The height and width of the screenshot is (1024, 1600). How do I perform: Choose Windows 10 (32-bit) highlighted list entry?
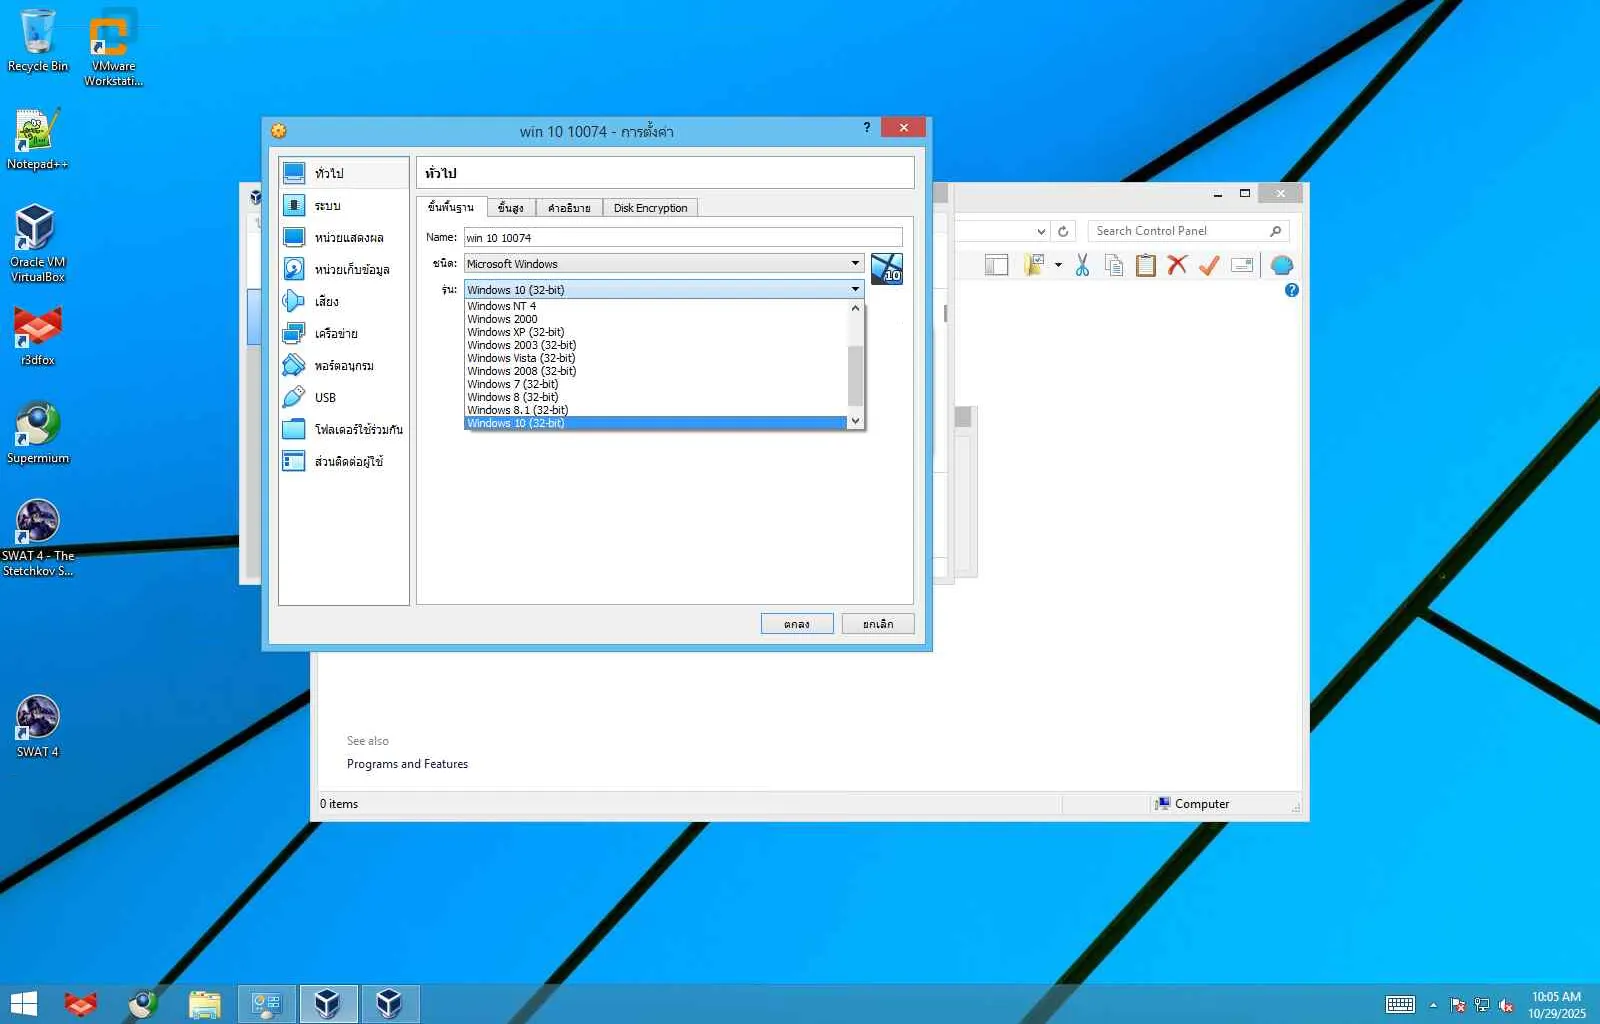pos(656,423)
